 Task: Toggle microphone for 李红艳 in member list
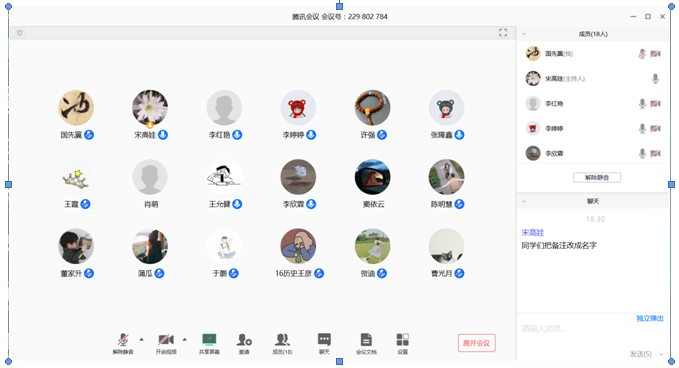pos(642,103)
